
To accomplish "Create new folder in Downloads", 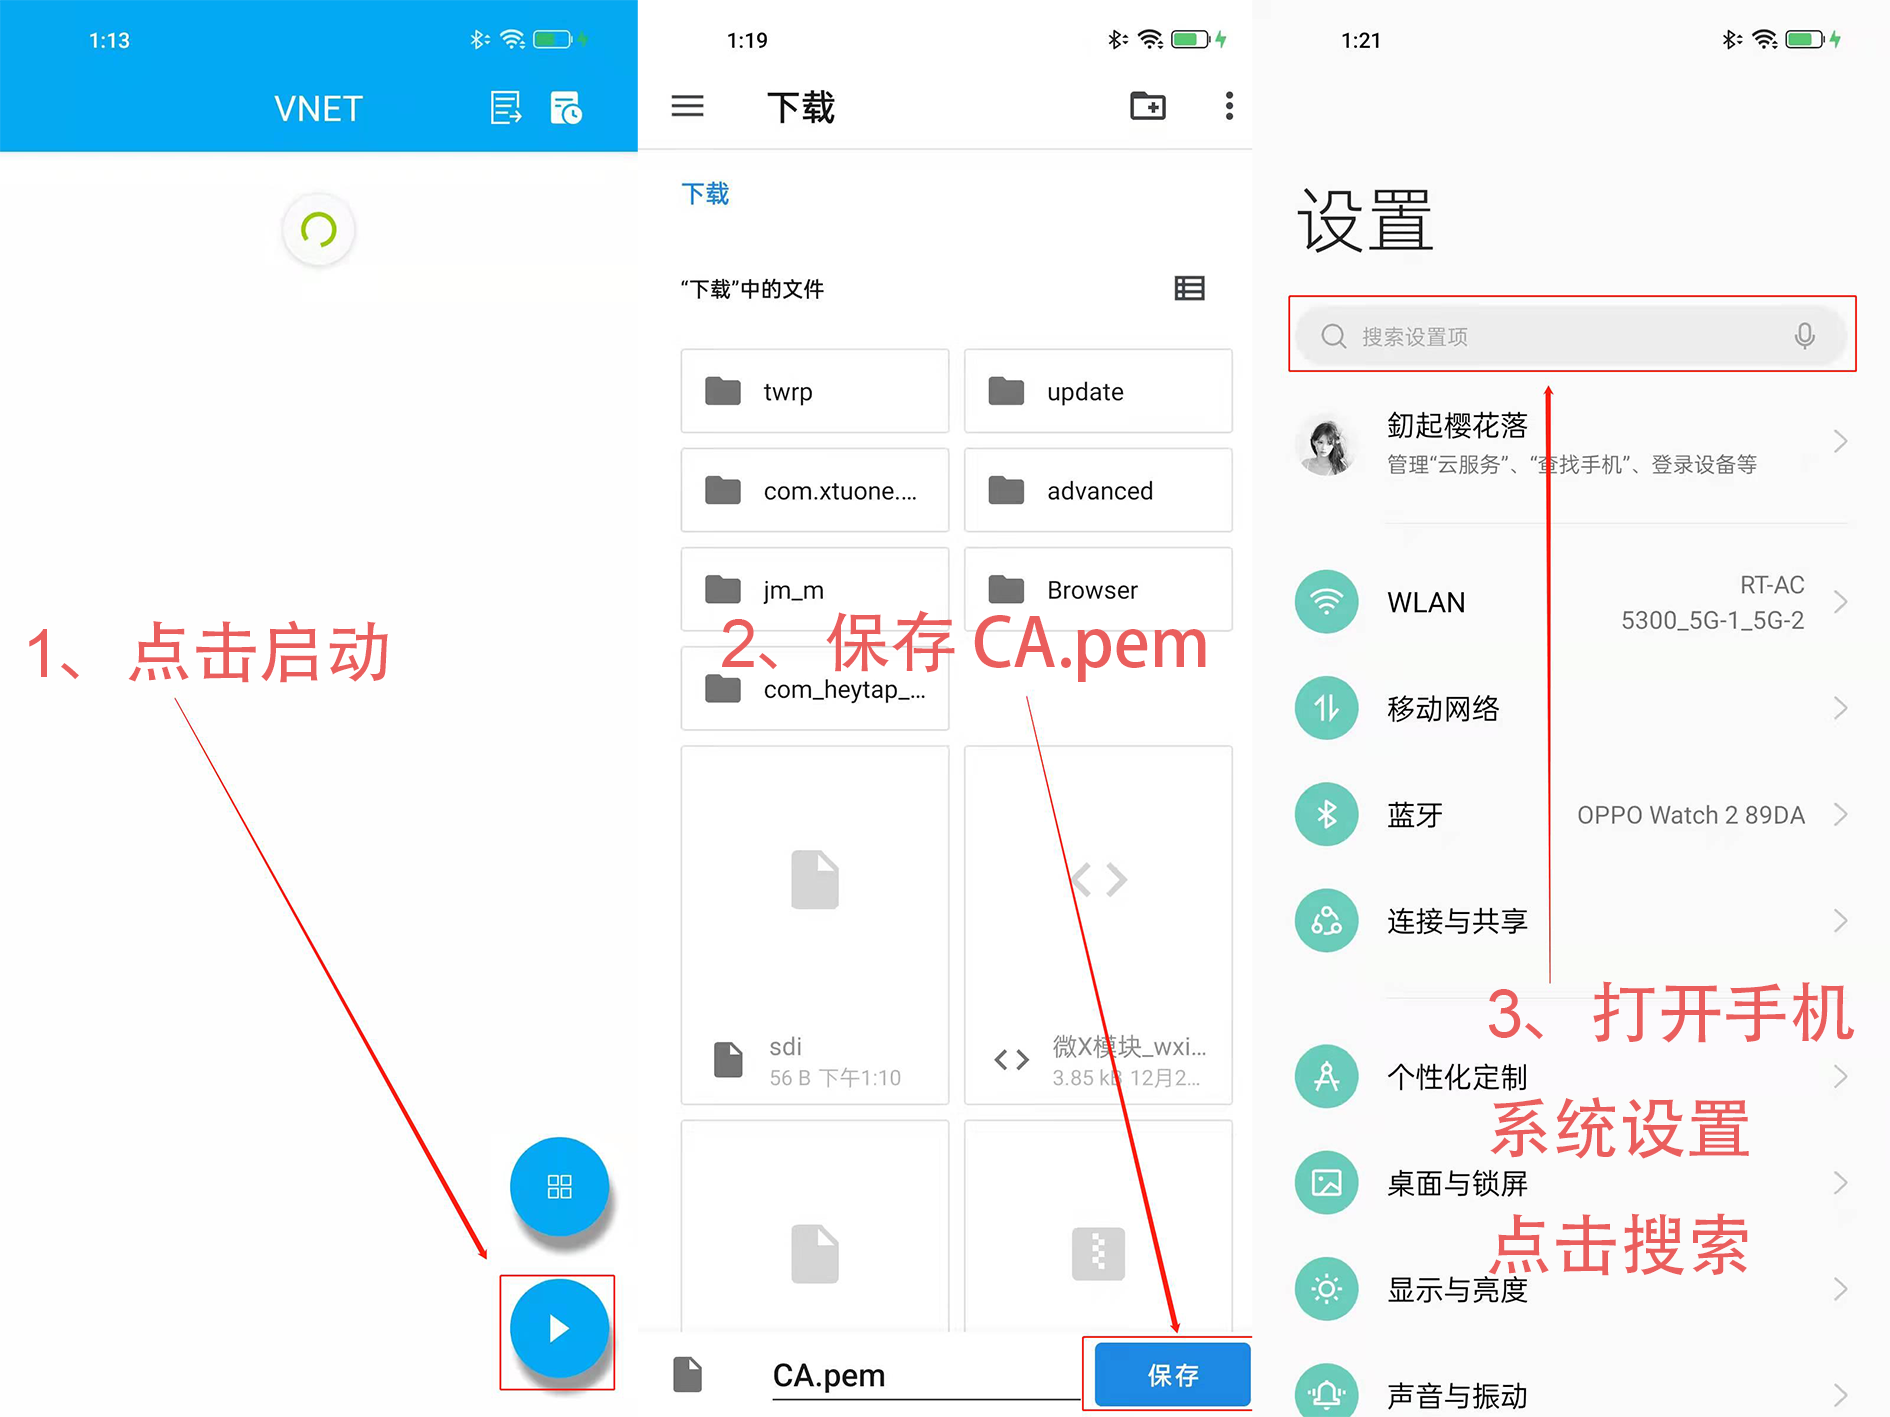I will tap(1148, 106).
